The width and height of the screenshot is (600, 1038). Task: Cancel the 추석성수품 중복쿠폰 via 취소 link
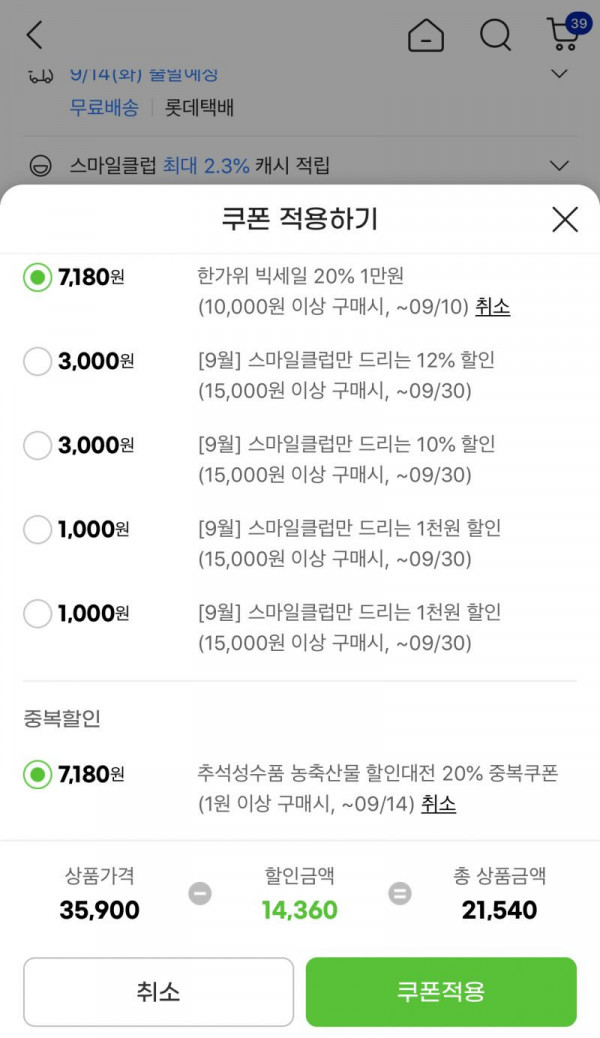pos(438,804)
